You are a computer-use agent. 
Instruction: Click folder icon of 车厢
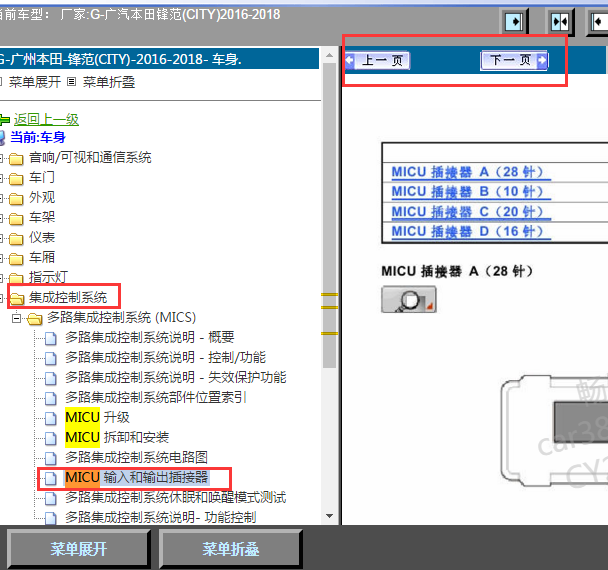click(16, 258)
